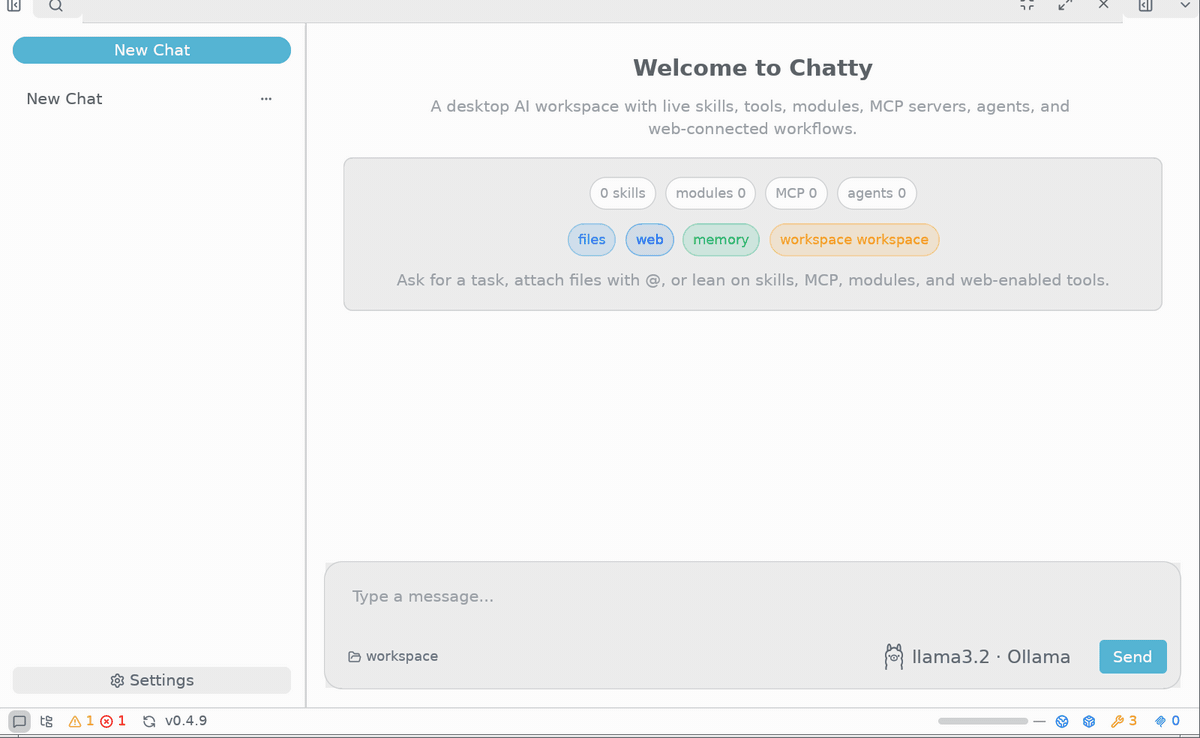Click the blue globe icon in status bar
The height and width of the screenshot is (738, 1200).
pyautogui.click(x=1063, y=721)
